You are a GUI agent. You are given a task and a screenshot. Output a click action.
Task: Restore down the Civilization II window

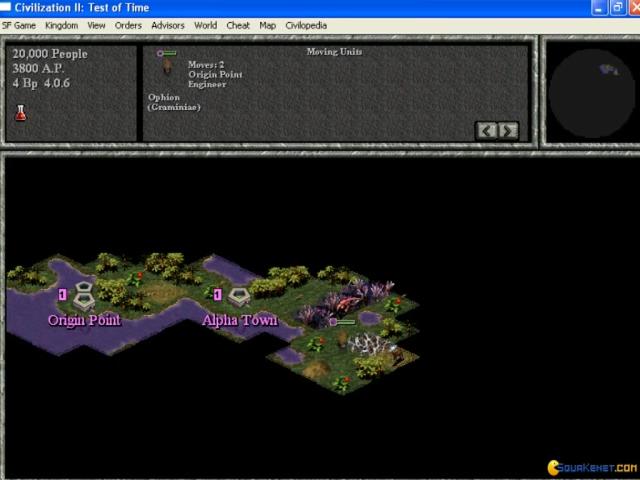[618, 7]
